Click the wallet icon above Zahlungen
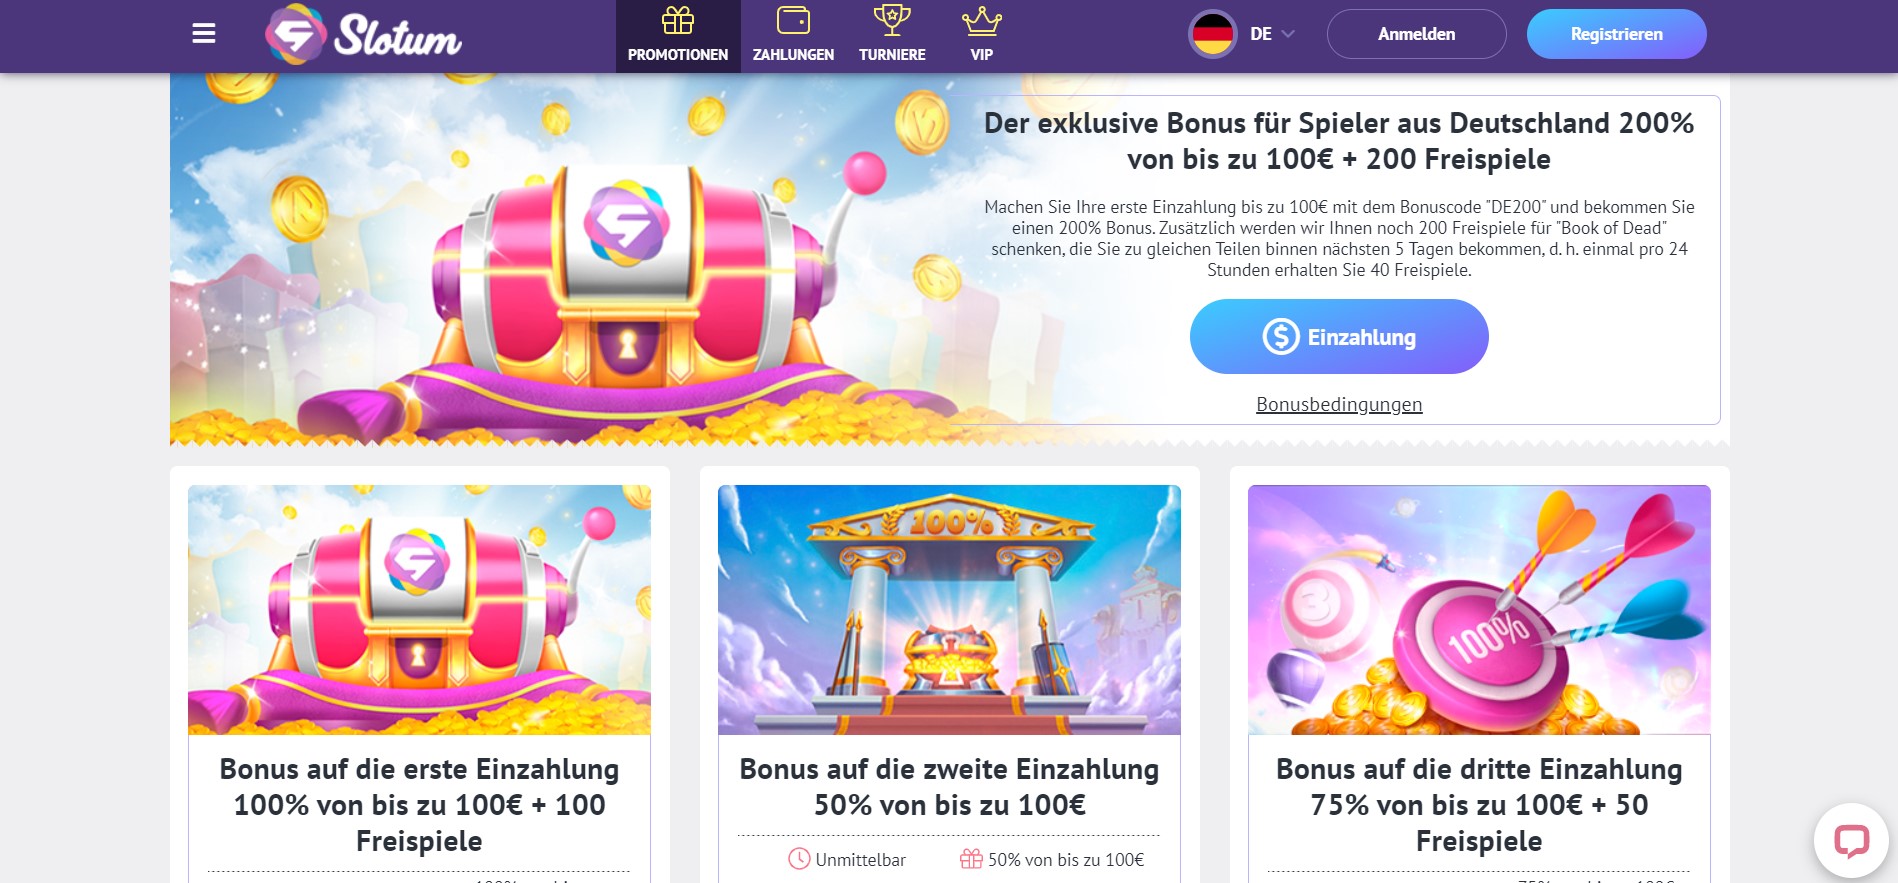This screenshot has height=883, width=1898. tap(793, 20)
